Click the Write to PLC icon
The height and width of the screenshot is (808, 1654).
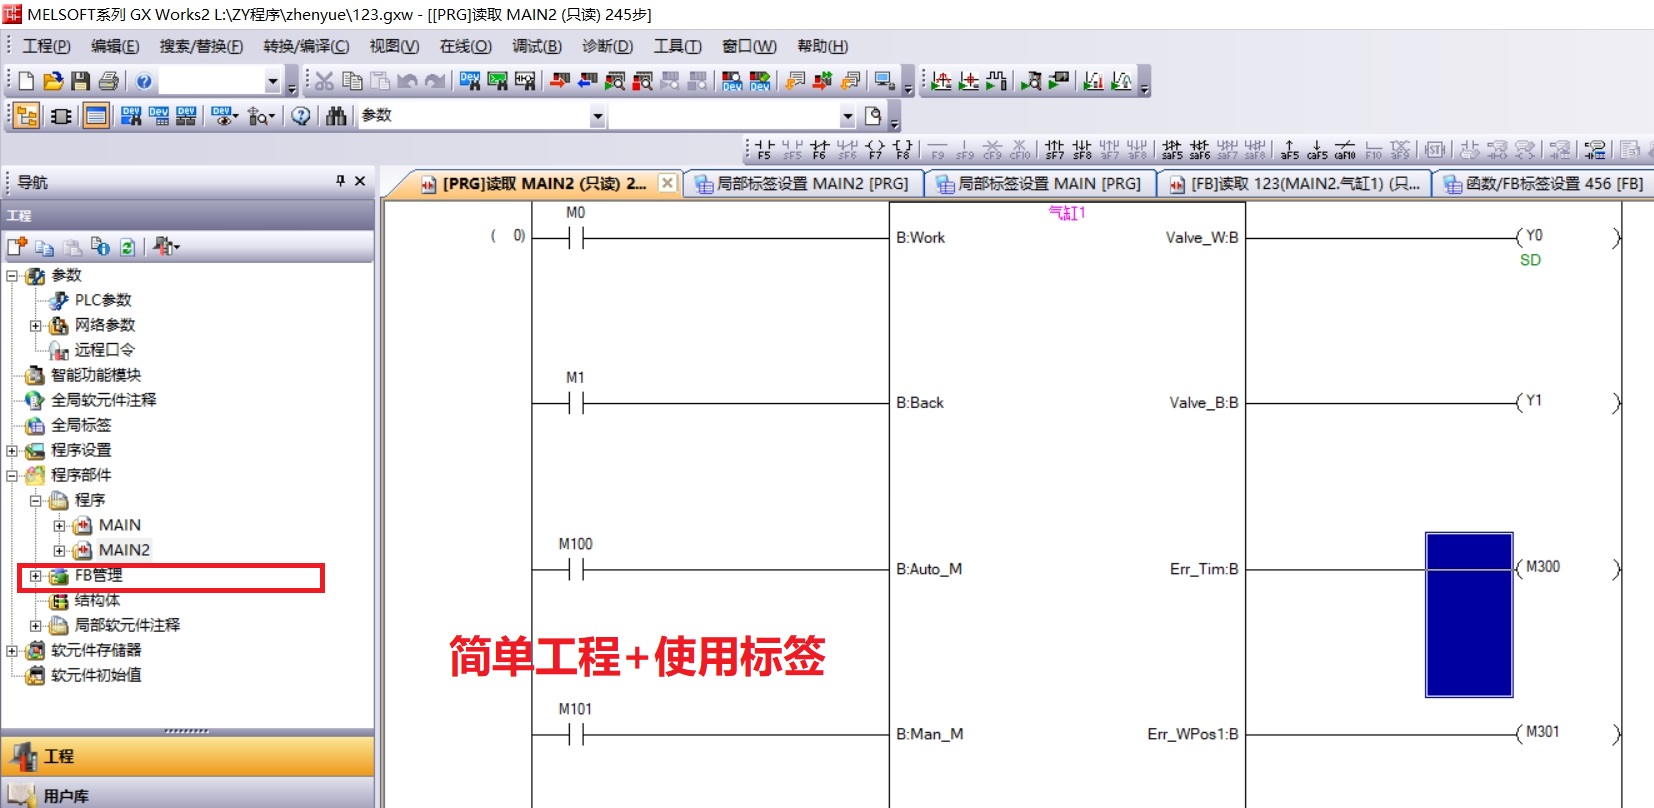point(560,81)
